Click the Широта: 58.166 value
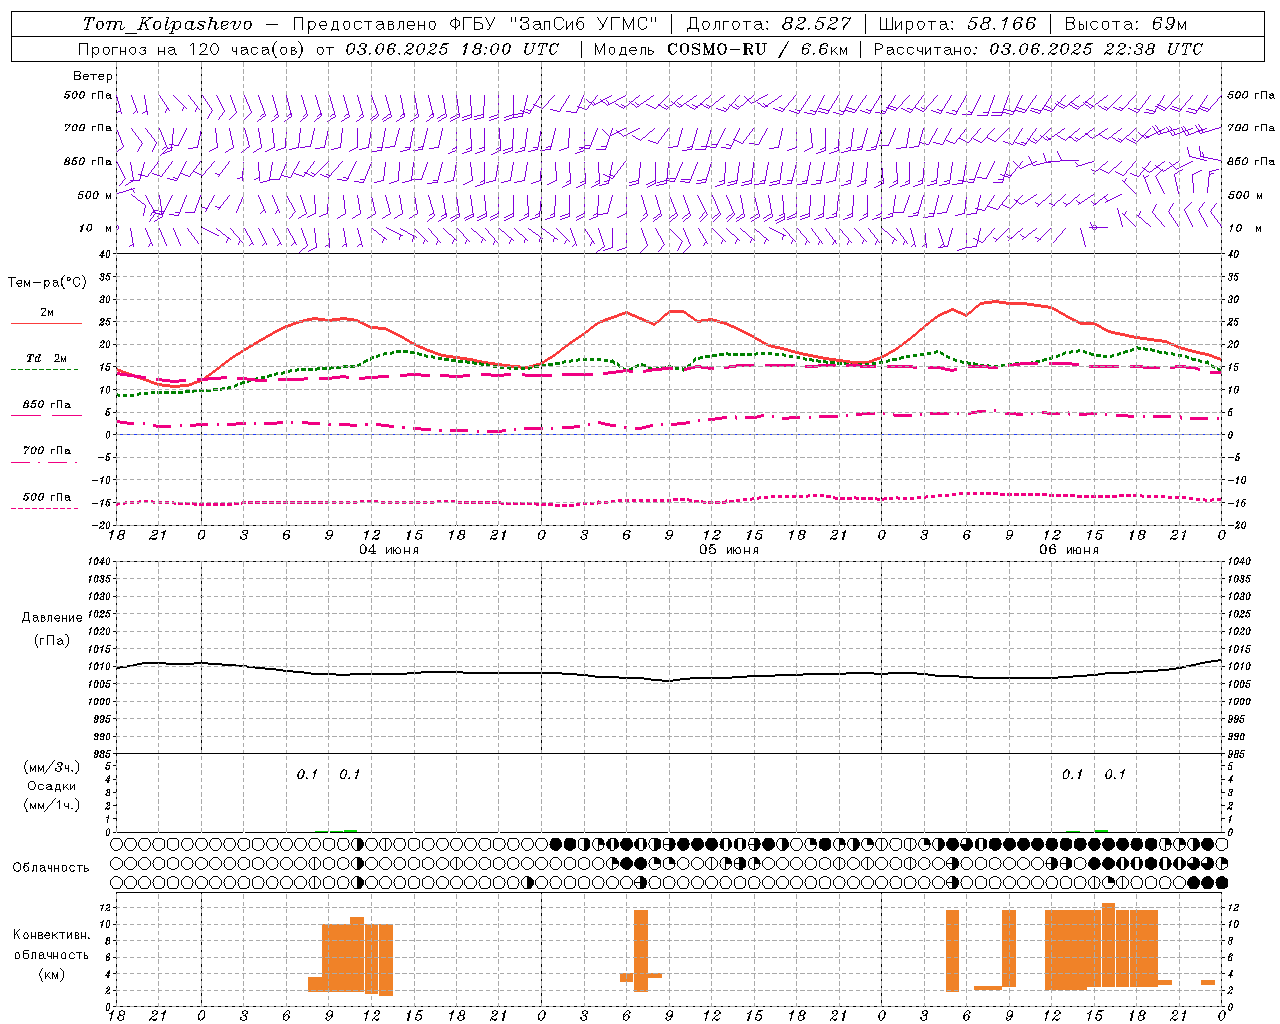This screenshot has width=1280, height=1024. 958,24
